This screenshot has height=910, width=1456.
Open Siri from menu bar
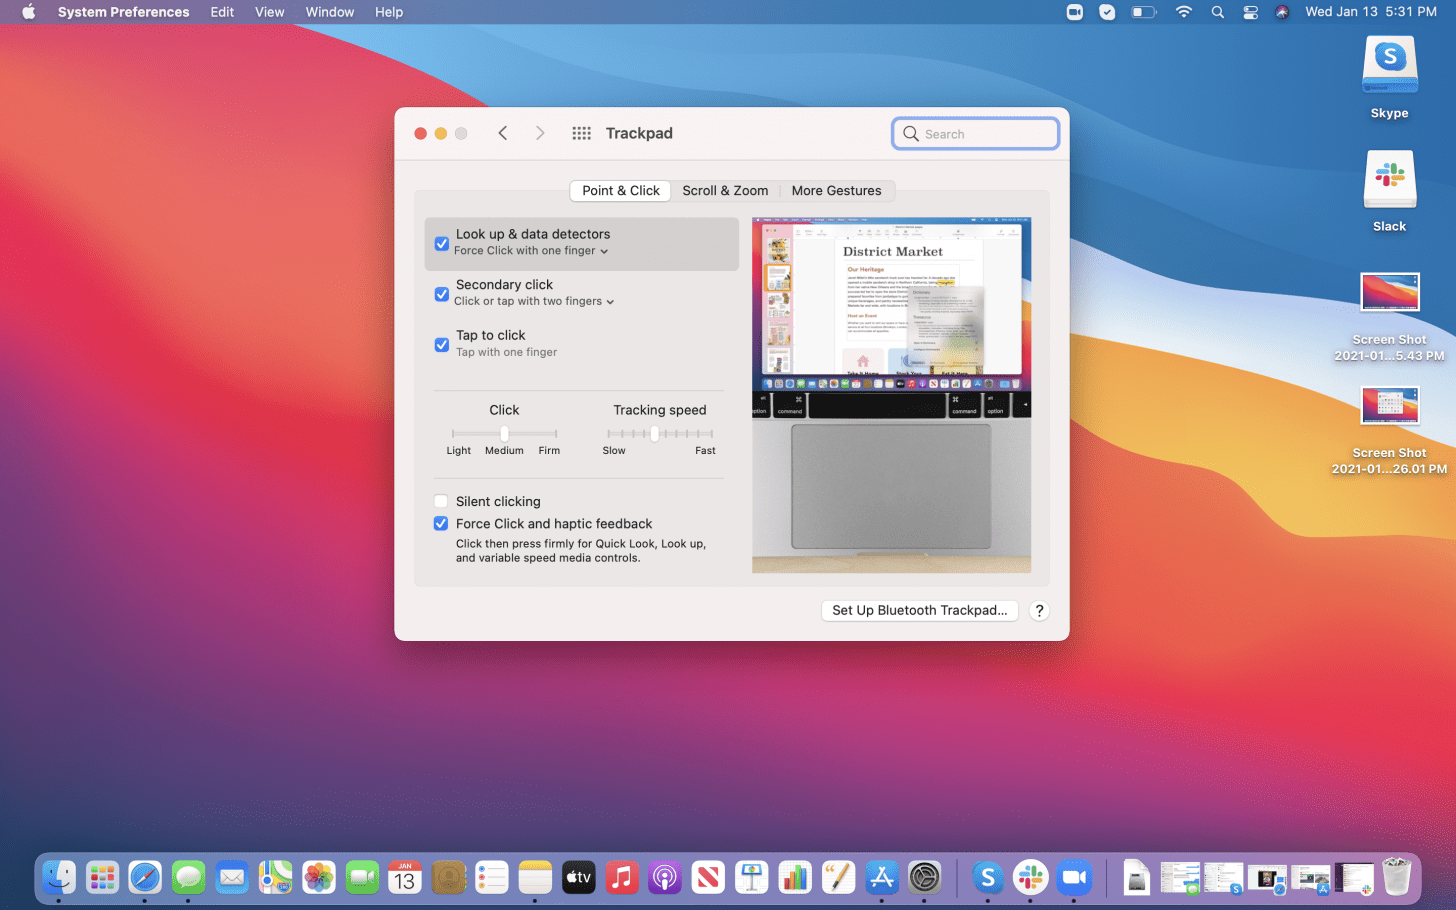click(x=1282, y=12)
